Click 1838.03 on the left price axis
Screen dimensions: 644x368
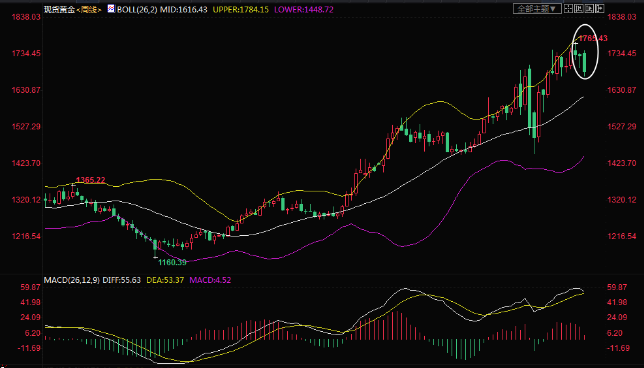26,17
